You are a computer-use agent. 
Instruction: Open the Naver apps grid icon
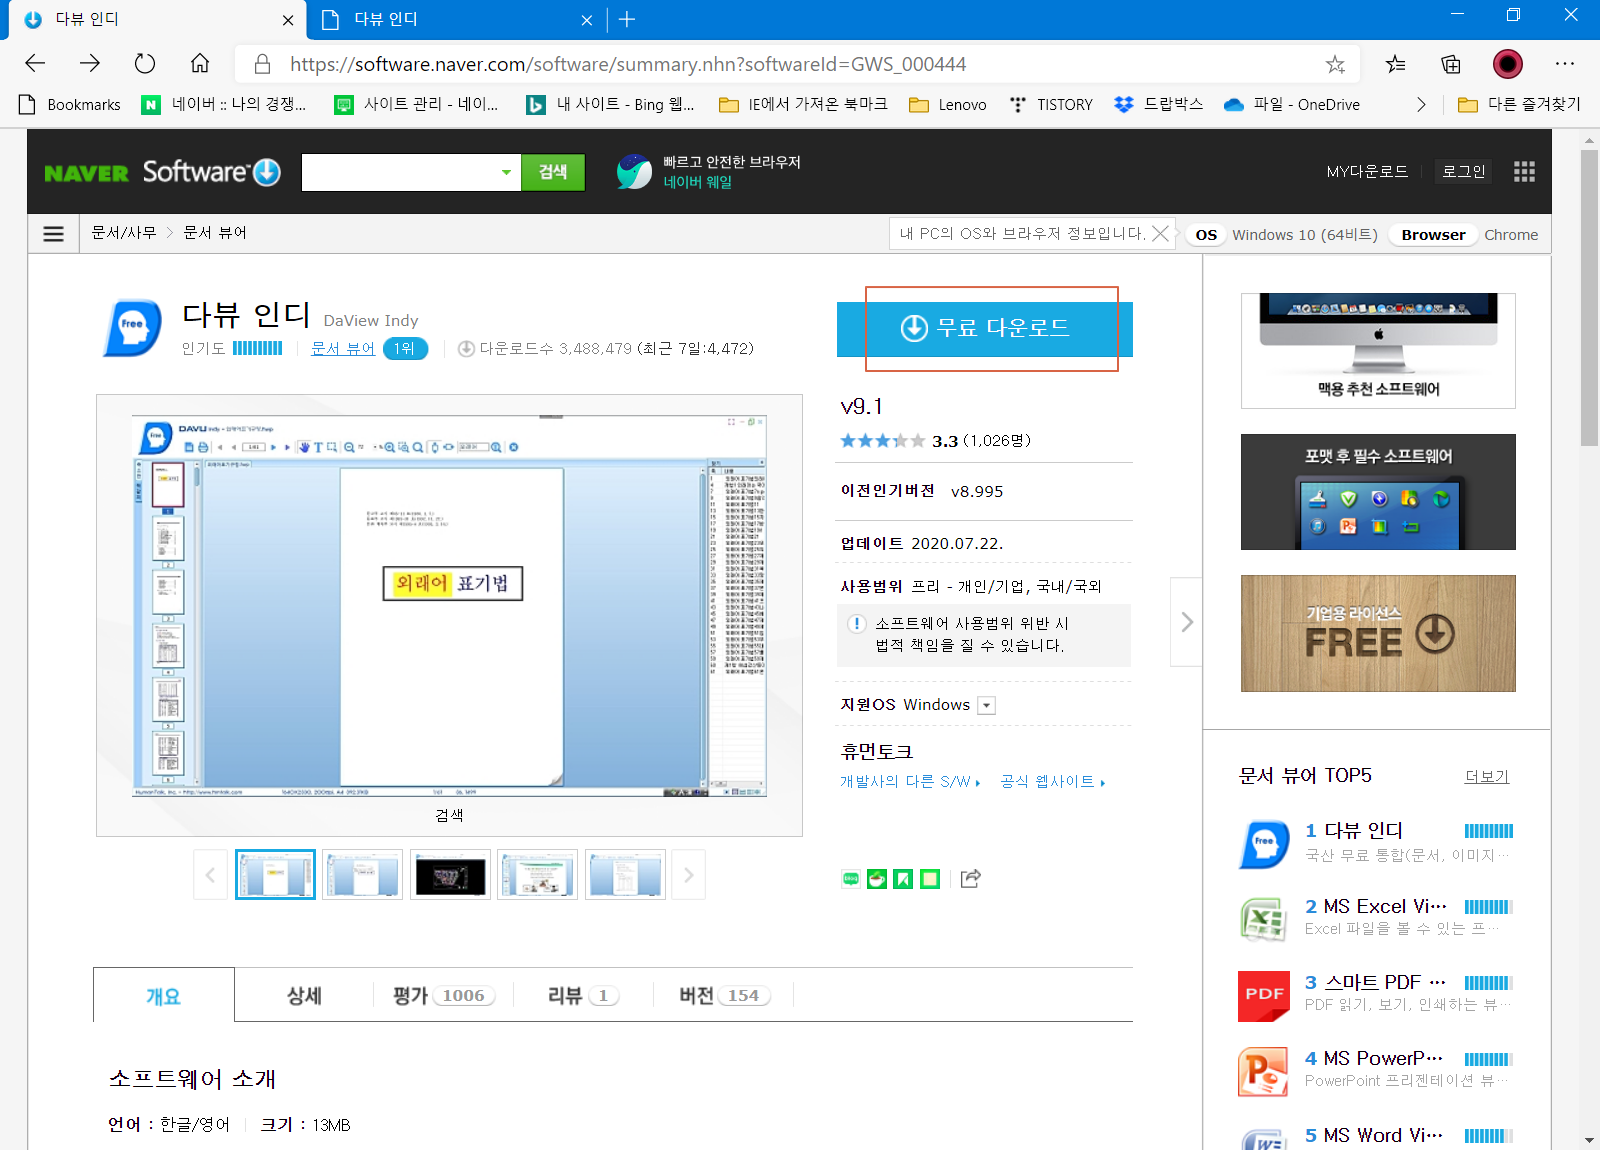1524,172
